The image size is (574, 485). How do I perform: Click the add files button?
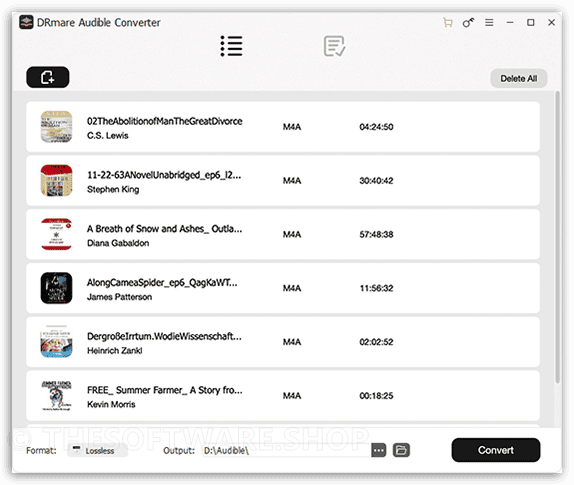48,77
